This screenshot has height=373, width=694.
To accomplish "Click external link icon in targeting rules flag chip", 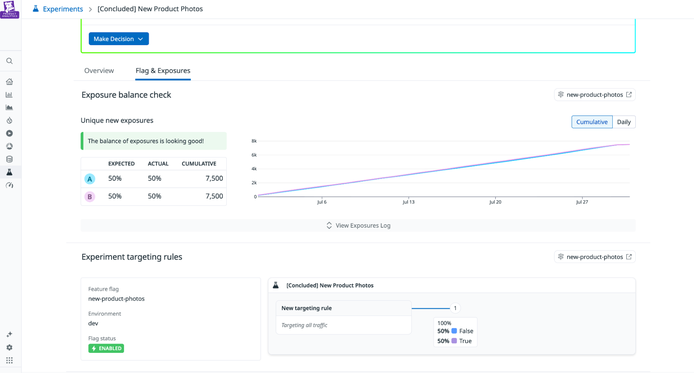I will coord(628,257).
